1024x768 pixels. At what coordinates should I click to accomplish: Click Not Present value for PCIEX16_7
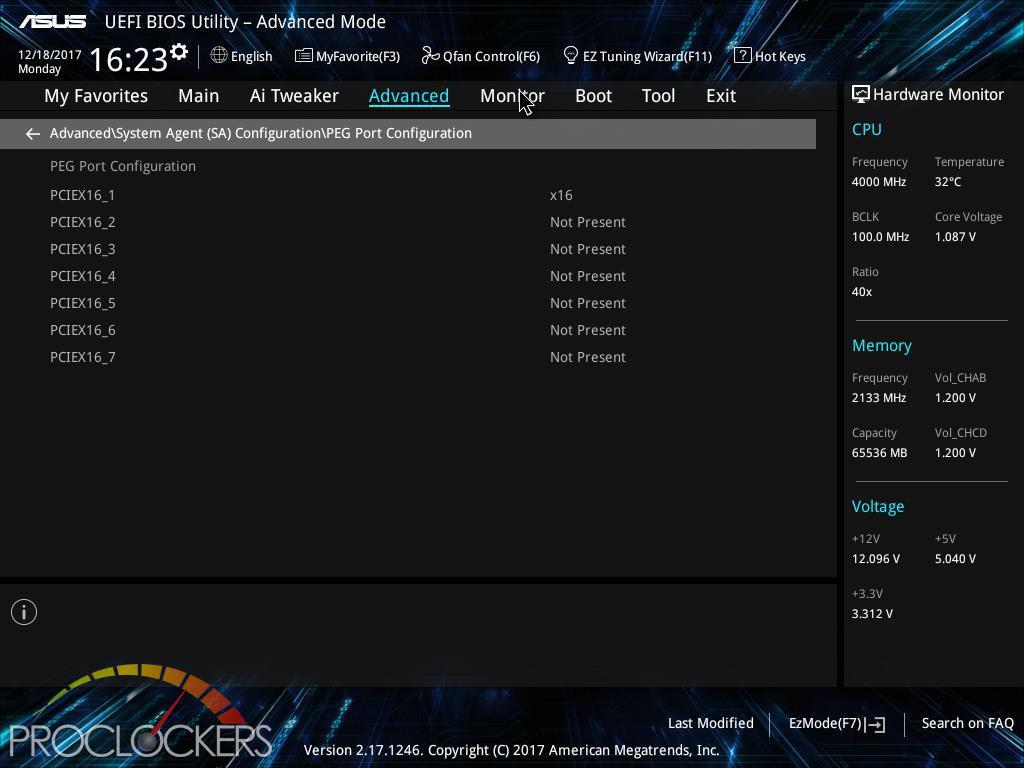pos(588,357)
